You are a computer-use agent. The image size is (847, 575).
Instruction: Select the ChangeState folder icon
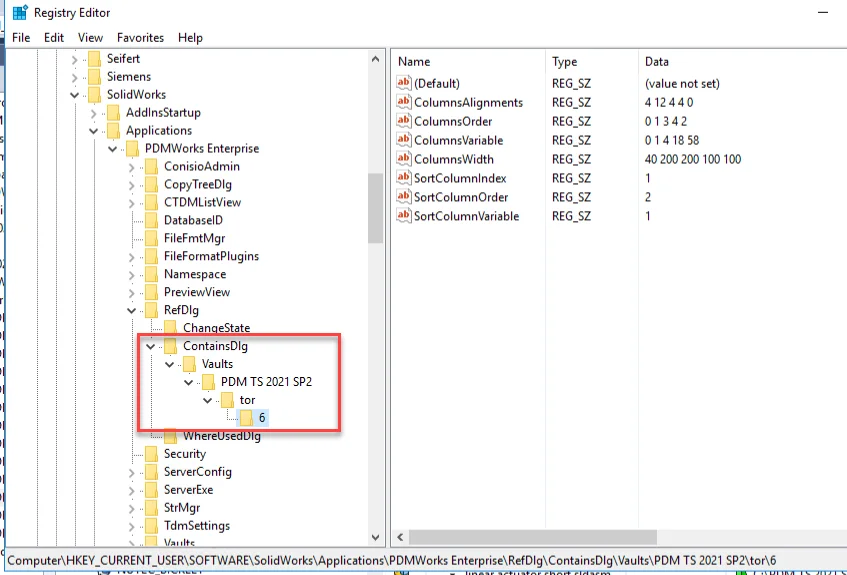coord(171,327)
